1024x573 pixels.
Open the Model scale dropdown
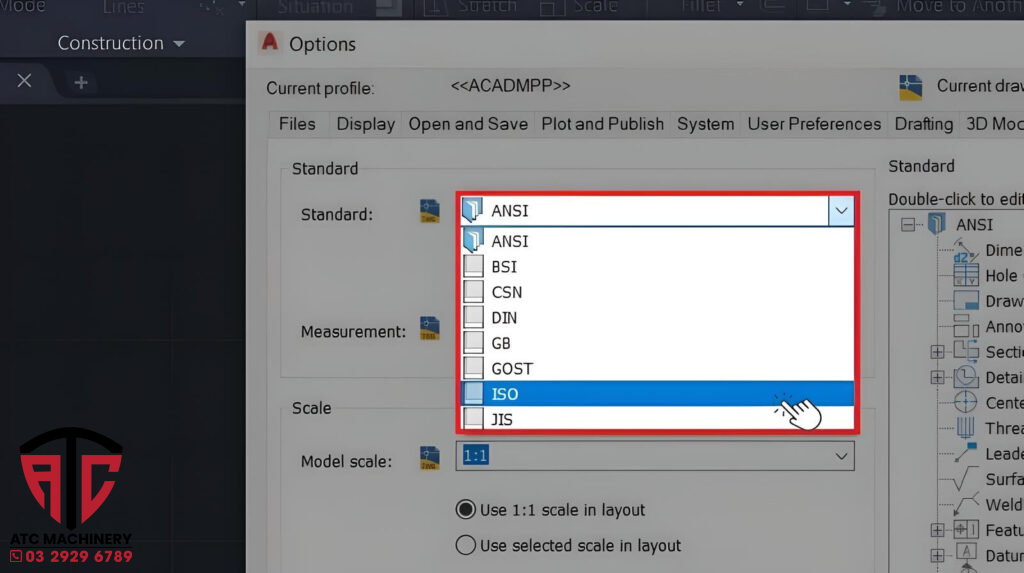[839, 457]
